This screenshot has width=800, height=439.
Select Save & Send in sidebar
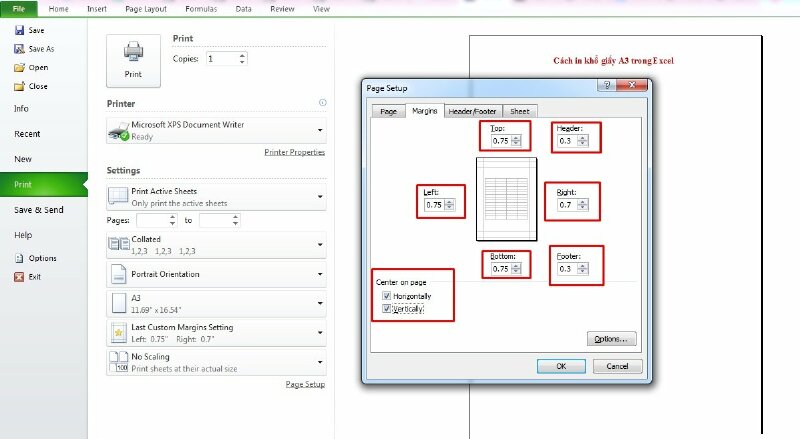point(39,210)
